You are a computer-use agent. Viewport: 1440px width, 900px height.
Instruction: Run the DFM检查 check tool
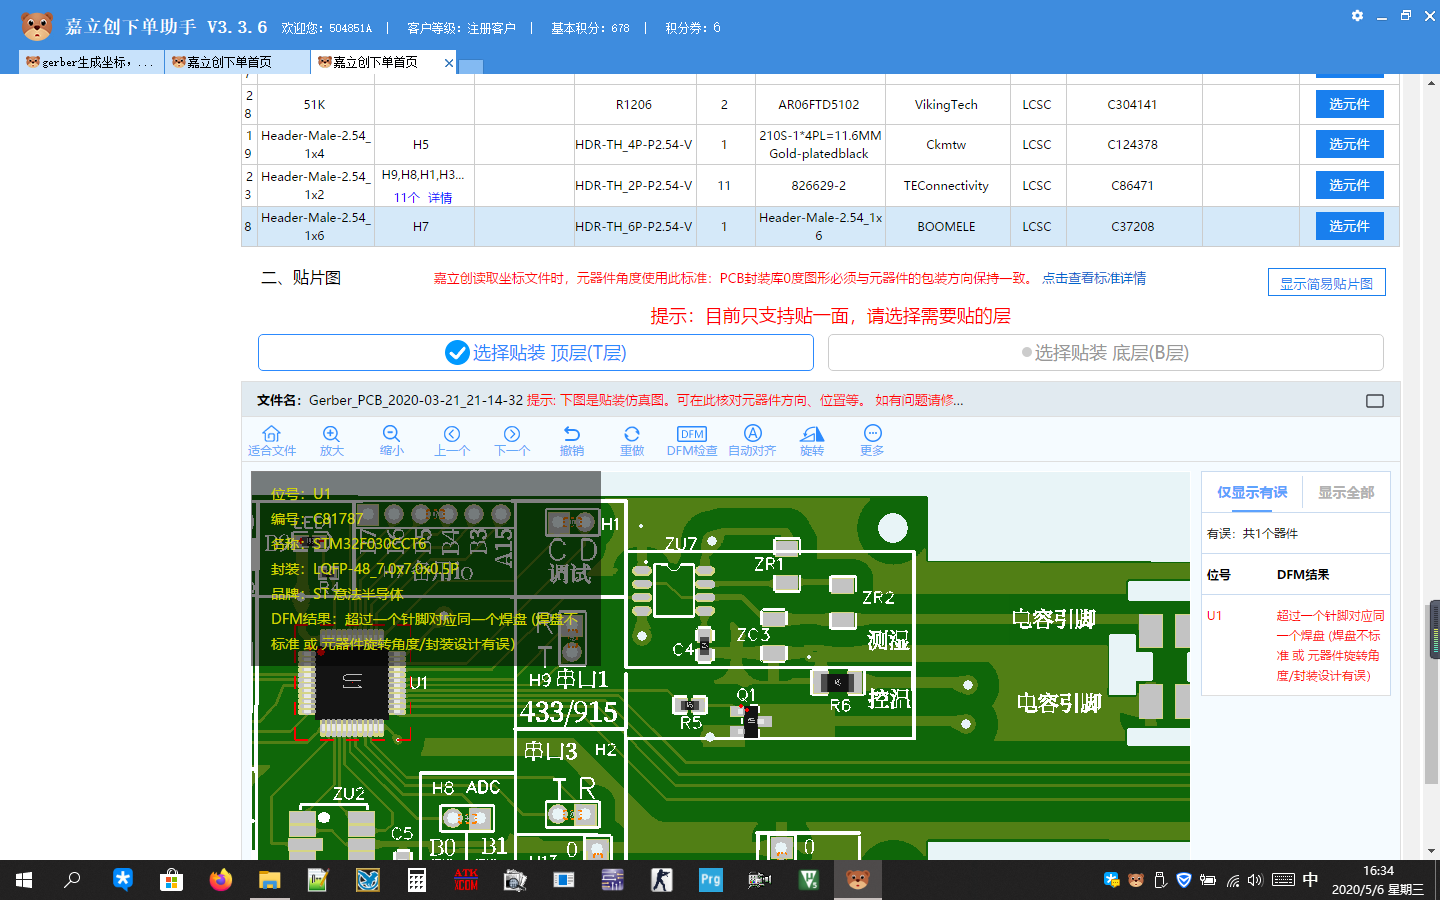click(692, 440)
